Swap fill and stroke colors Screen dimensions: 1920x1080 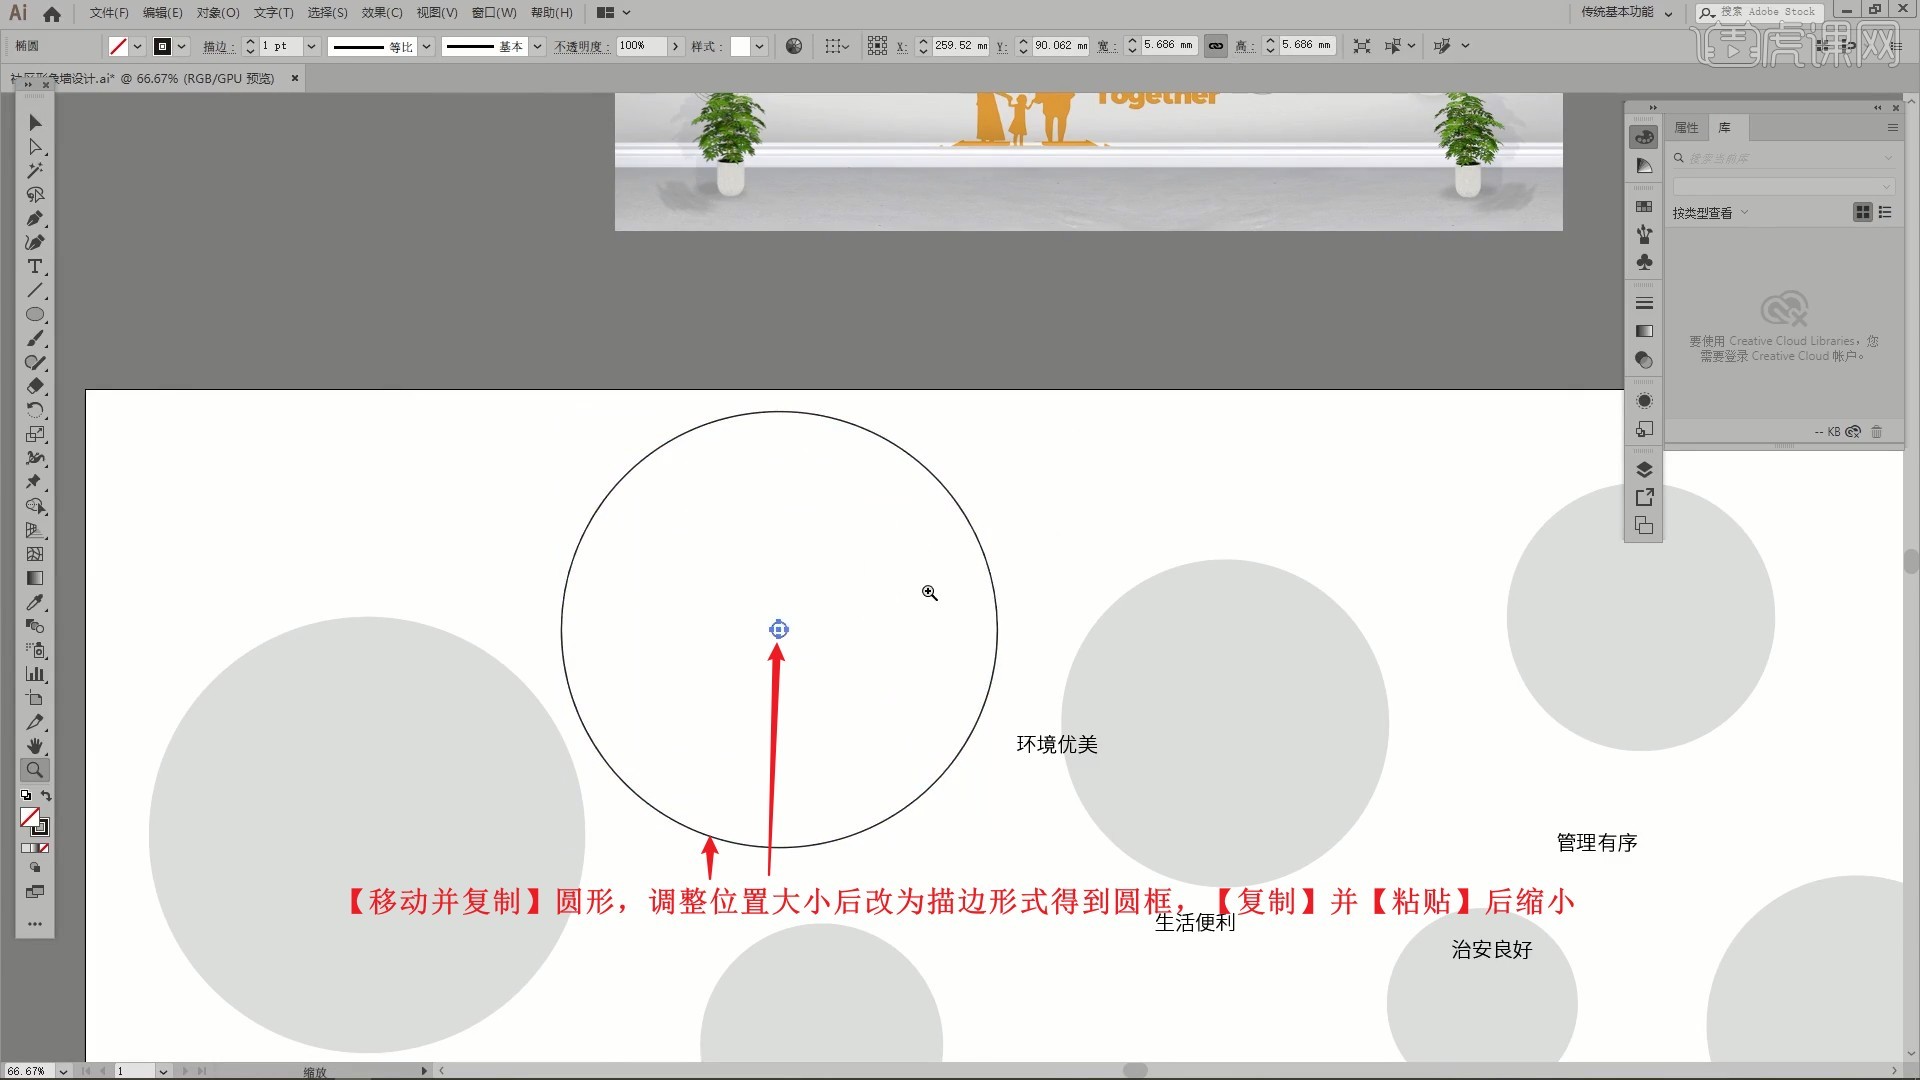coord(46,796)
